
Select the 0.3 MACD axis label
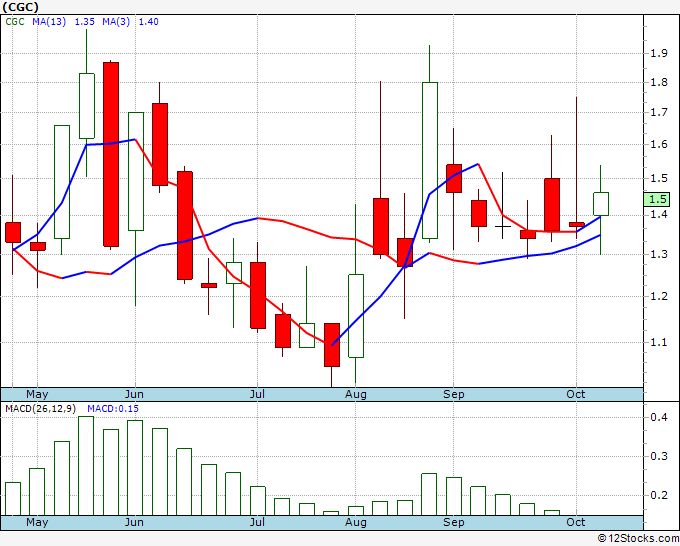tap(659, 456)
